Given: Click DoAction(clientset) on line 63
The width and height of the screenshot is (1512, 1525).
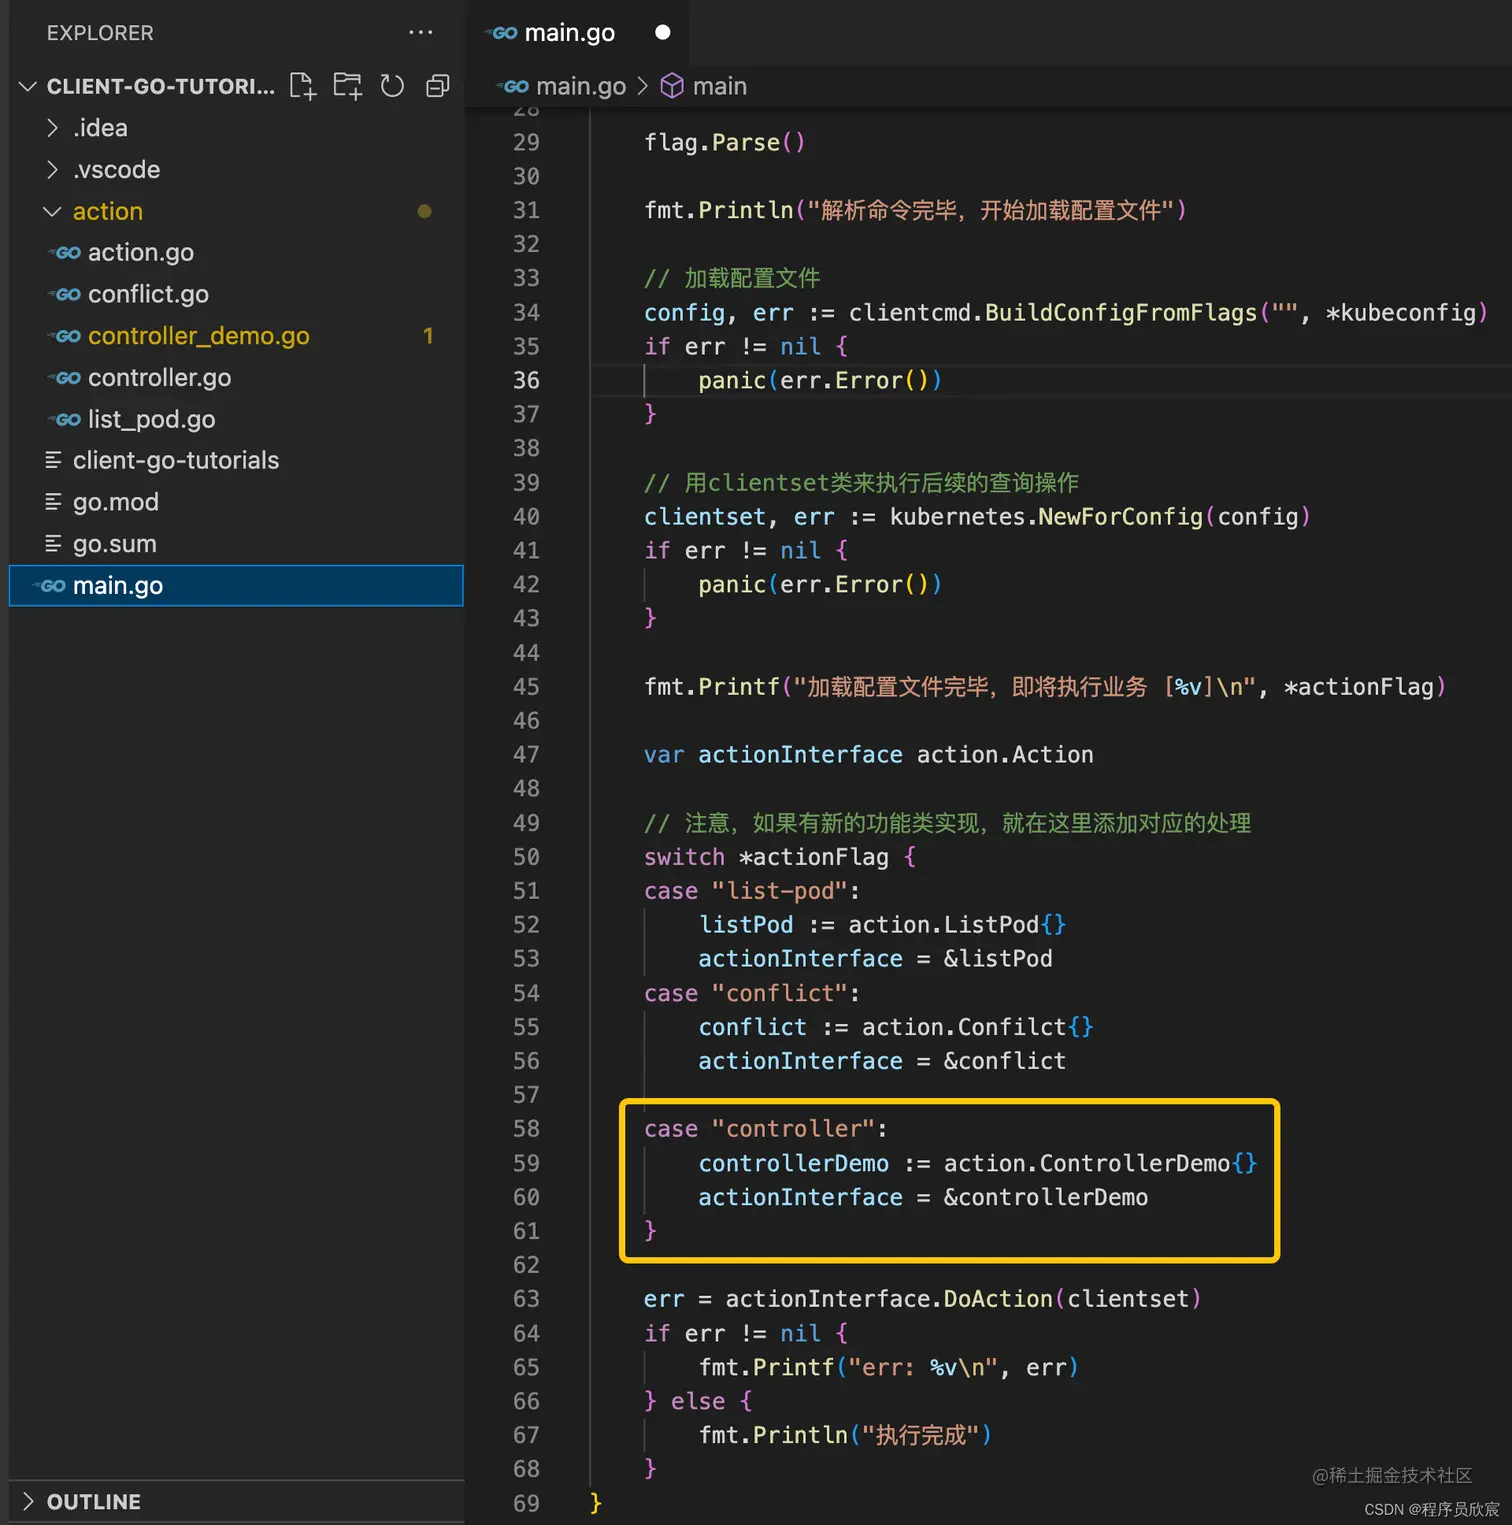Looking at the screenshot, I should [1072, 1299].
